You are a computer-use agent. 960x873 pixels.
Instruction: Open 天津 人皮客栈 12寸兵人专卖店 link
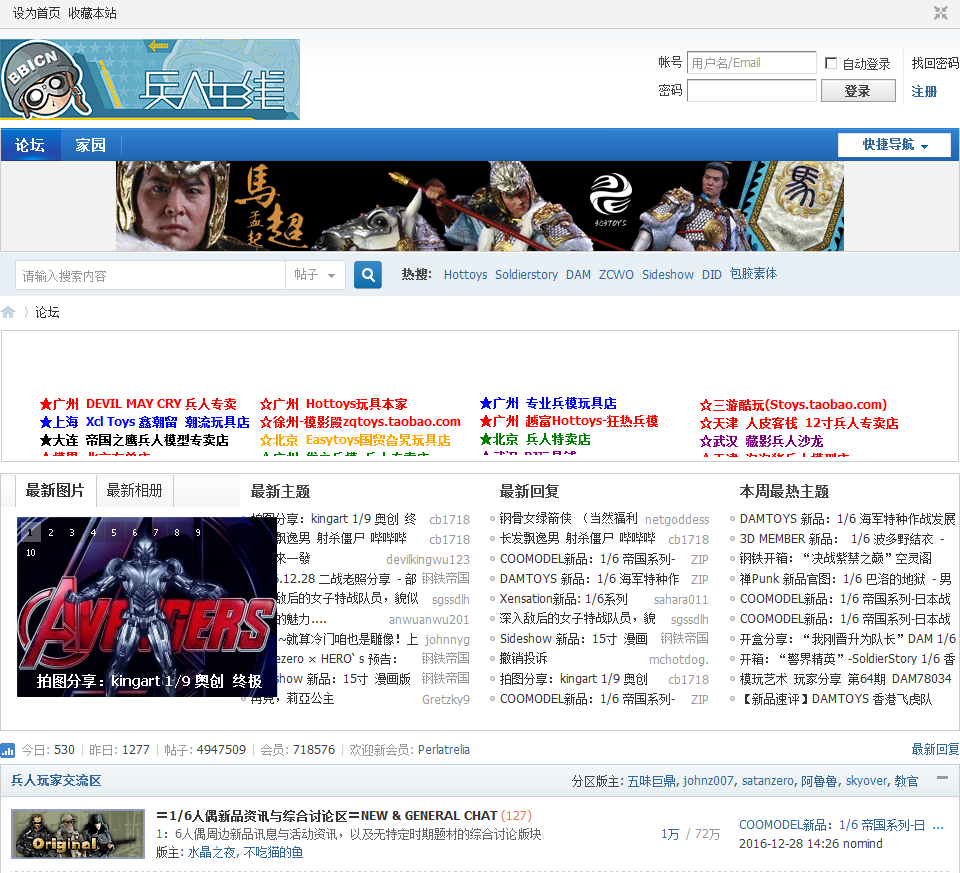(799, 423)
